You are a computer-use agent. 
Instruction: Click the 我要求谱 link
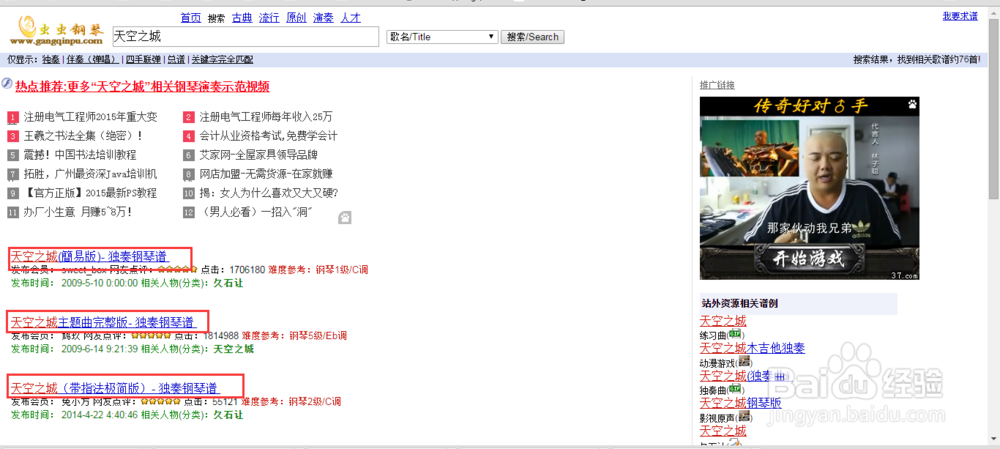960,17
